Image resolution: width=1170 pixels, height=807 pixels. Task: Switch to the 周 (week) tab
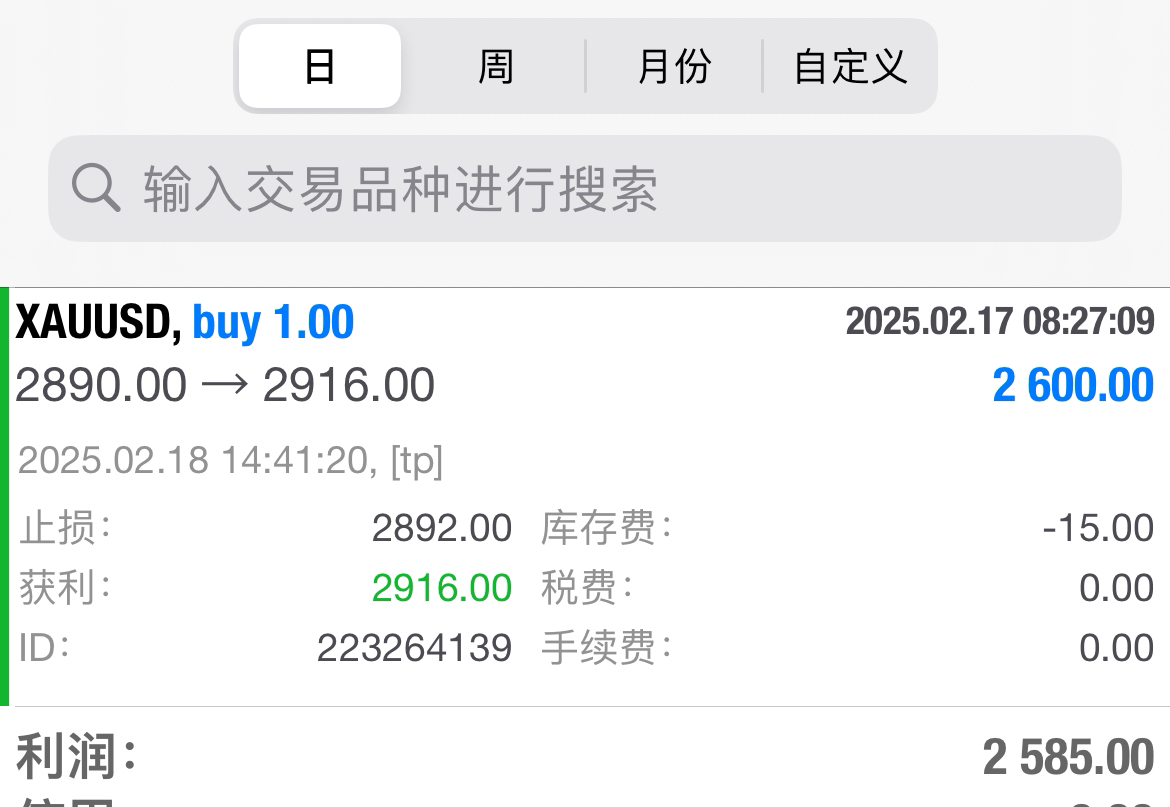tap(495, 67)
